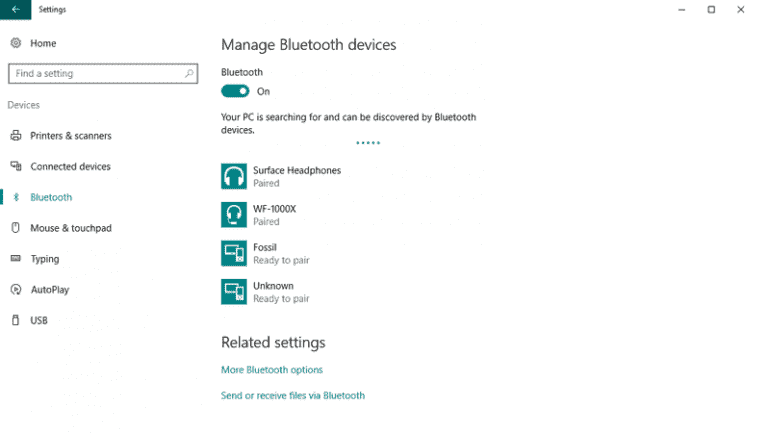Select the Unknown device entry text
Screen dimensions: 770x433
(x=273, y=286)
